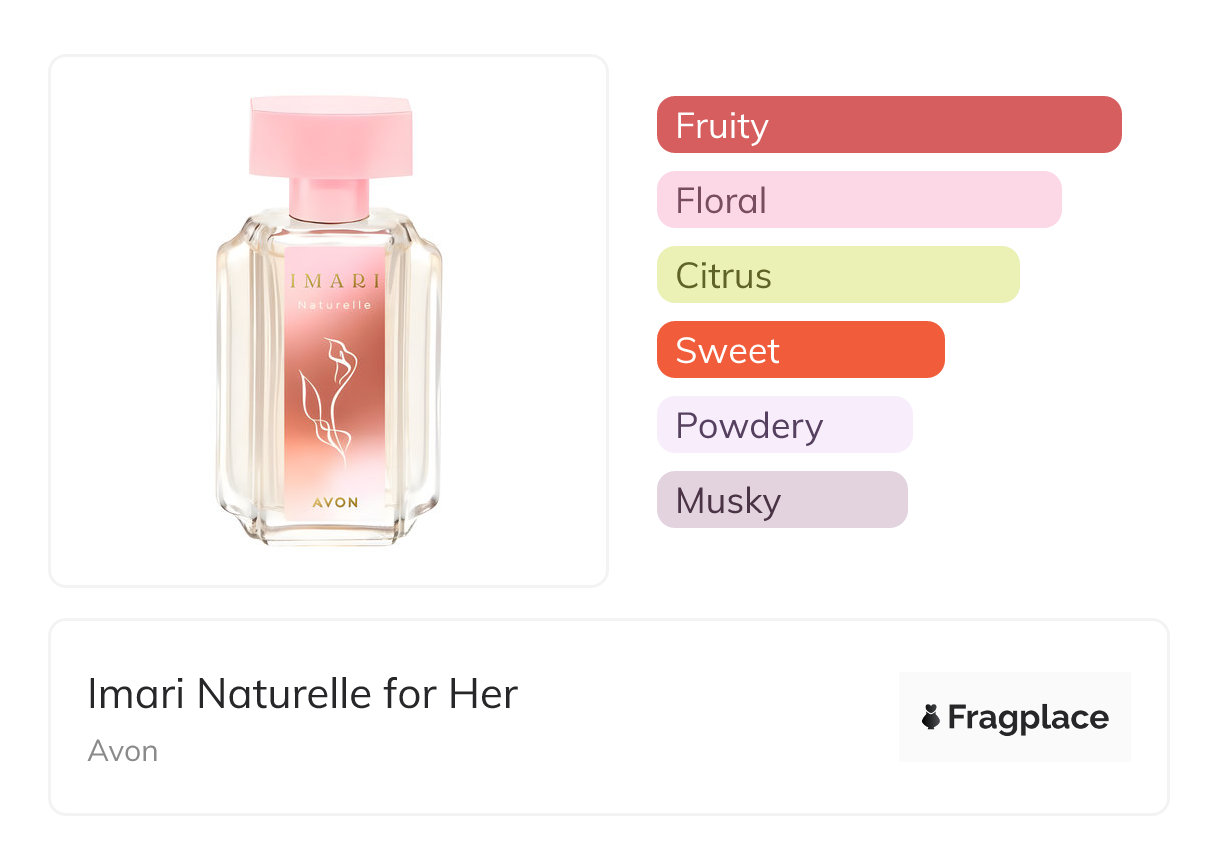
Task: Select the Fruity accord bar
Action: click(888, 125)
